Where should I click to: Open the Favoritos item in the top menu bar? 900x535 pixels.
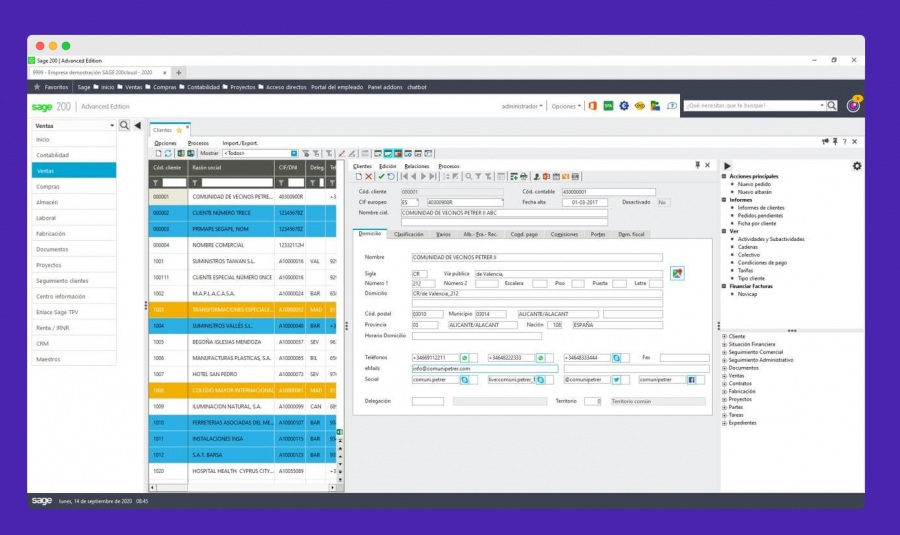point(51,87)
